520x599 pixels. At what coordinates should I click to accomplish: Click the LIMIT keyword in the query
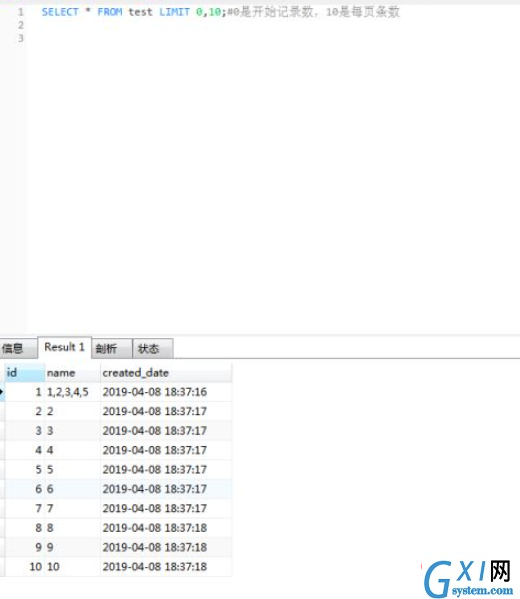[174, 12]
